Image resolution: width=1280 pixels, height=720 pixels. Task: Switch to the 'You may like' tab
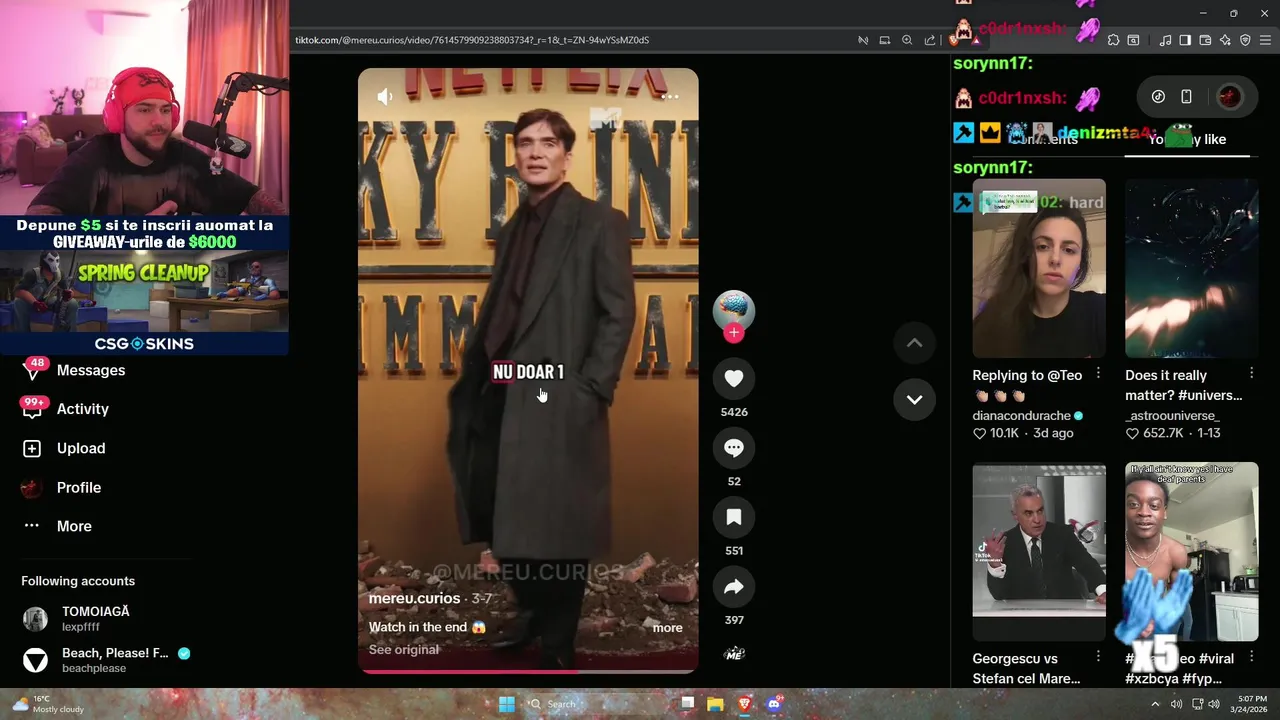point(1187,140)
